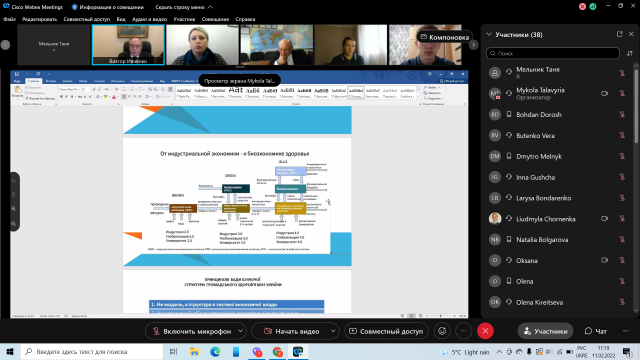Click Совместный доступ share button
Viewport: 640px width, 360px height.
(x=386, y=331)
